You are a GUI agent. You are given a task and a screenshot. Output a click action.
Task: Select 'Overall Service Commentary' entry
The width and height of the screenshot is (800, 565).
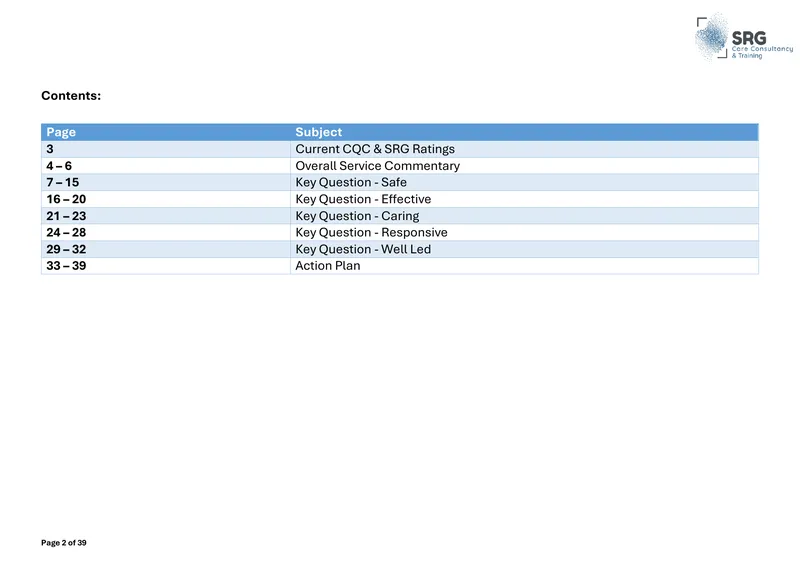[x=378, y=166]
